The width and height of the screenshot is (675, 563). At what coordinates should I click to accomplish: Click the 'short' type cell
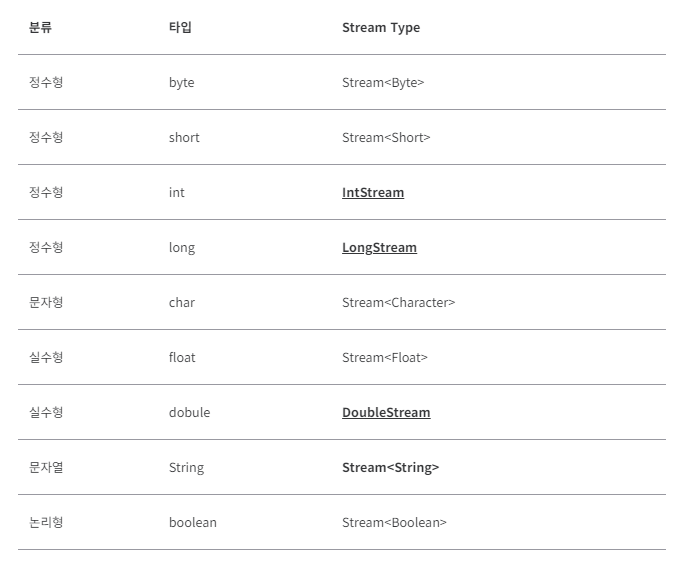pyautogui.click(x=184, y=138)
